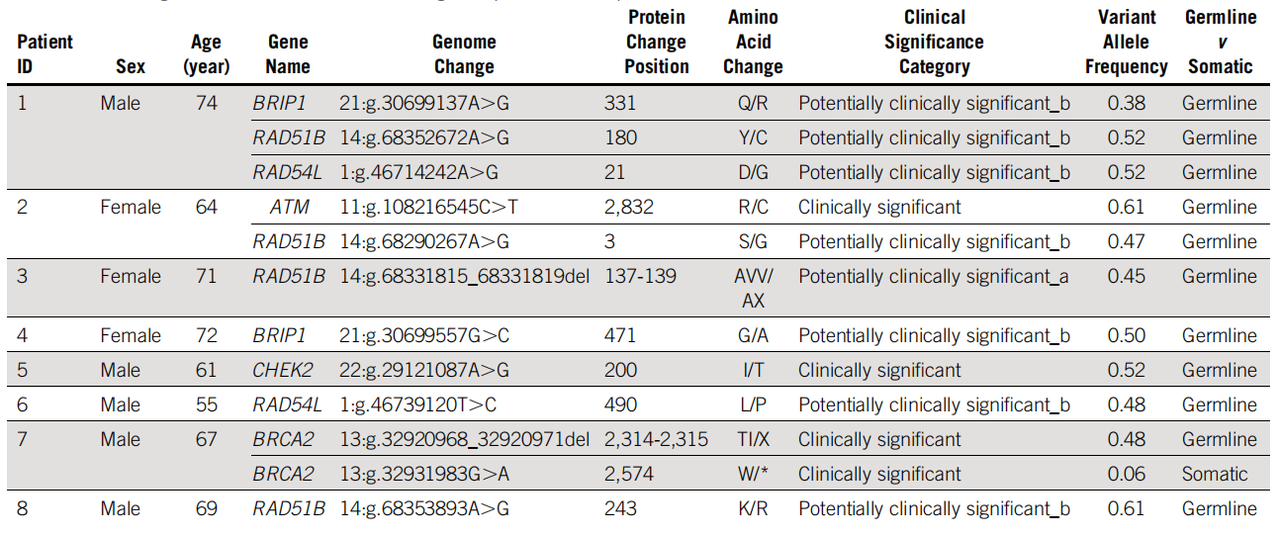Click the 13:g.32931983G>A genome change cell

click(425, 474)
